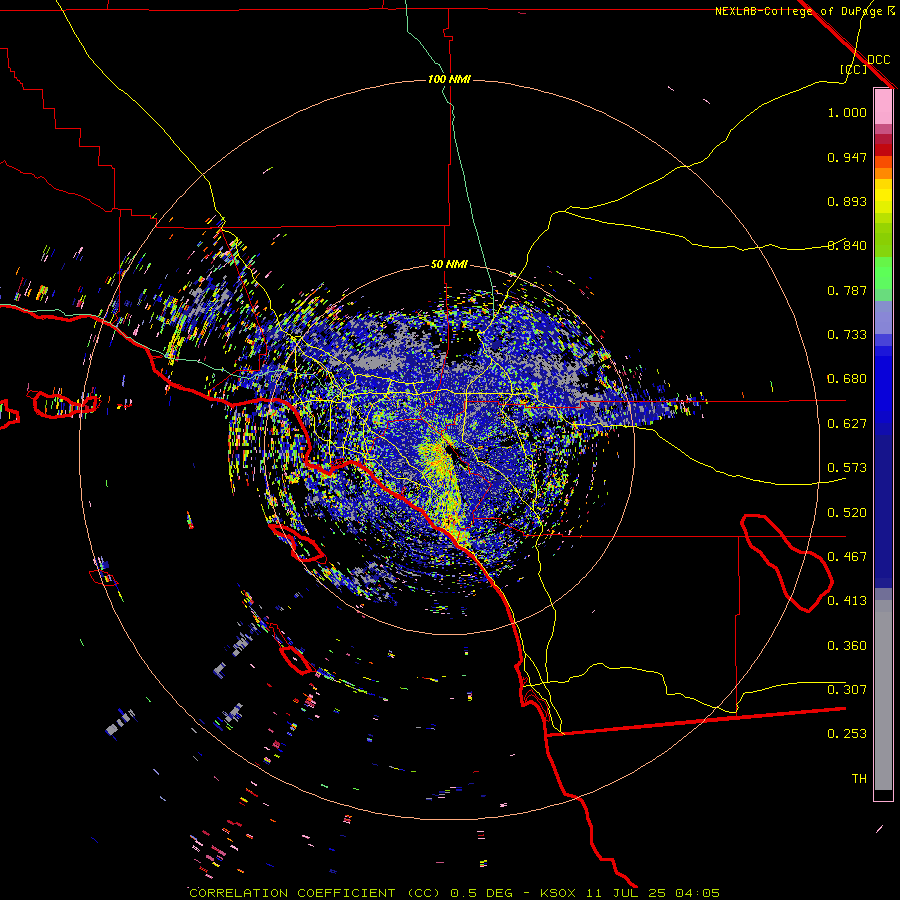Select the 0.840 value on the color scale
This screenshot has width=900, height=900.
[847, 246]
